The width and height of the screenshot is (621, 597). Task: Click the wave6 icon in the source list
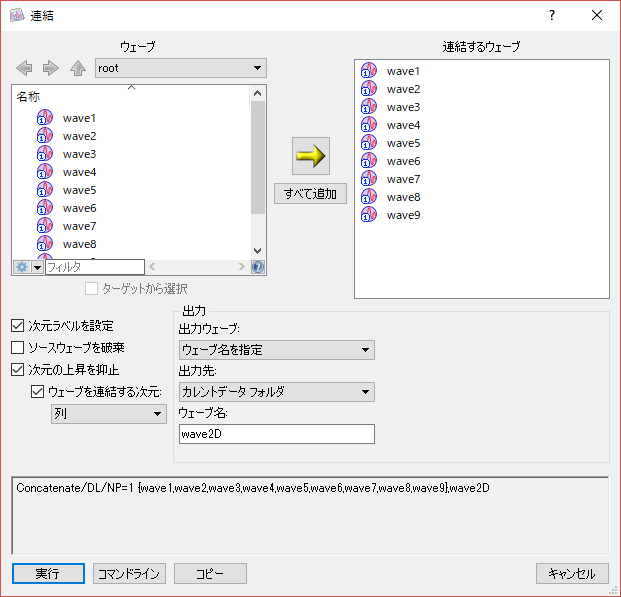pyautogui.click(x=45, y=208)
